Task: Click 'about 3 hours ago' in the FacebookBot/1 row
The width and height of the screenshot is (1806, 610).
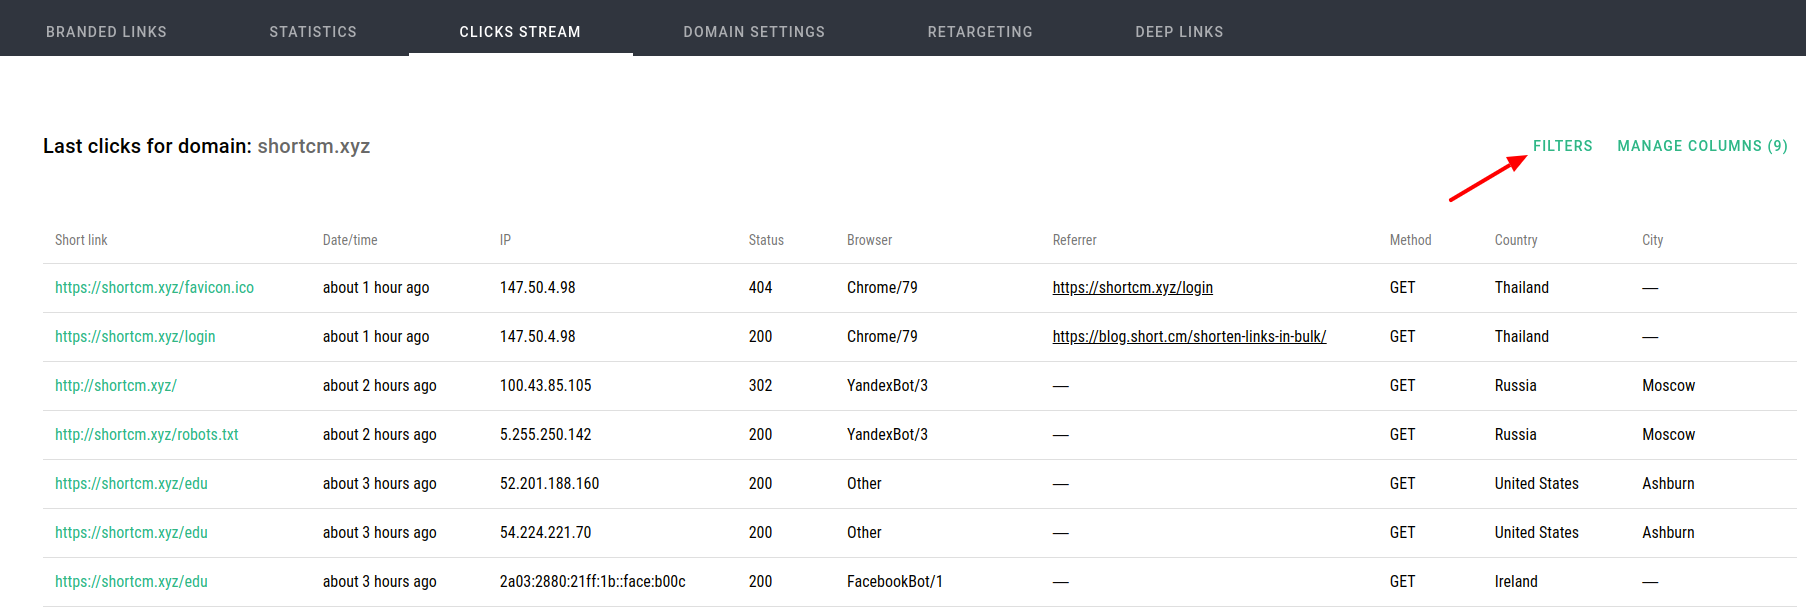Action: (x=380, y=582)
